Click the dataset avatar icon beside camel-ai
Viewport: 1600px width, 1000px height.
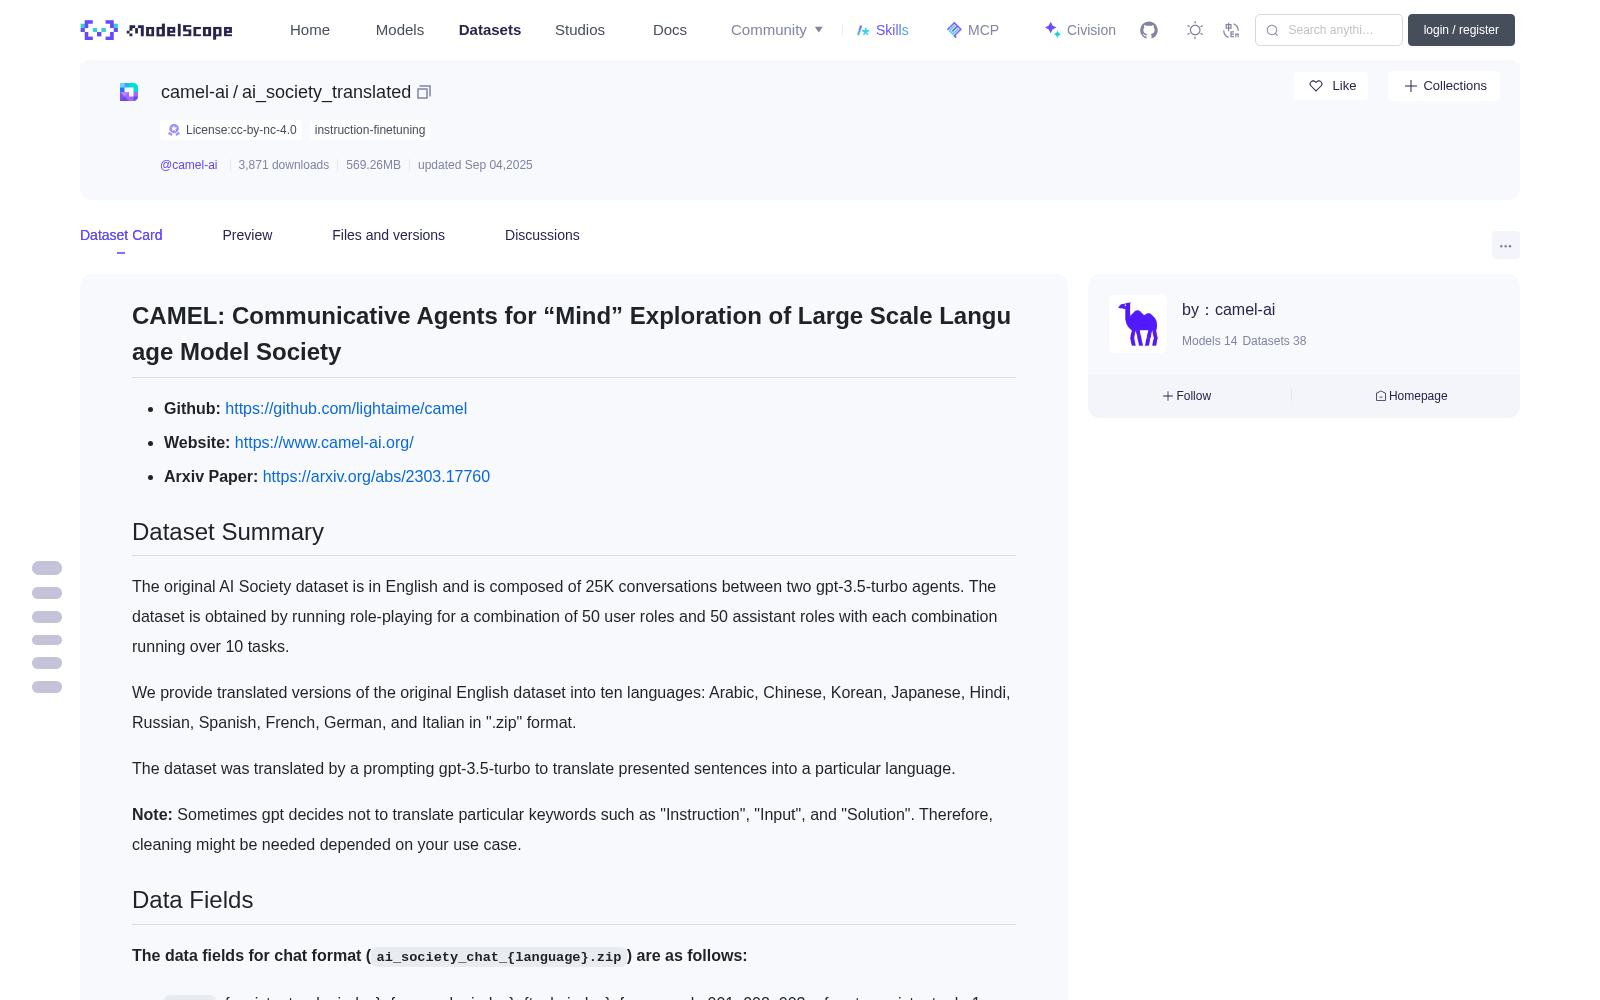(129, 92)
